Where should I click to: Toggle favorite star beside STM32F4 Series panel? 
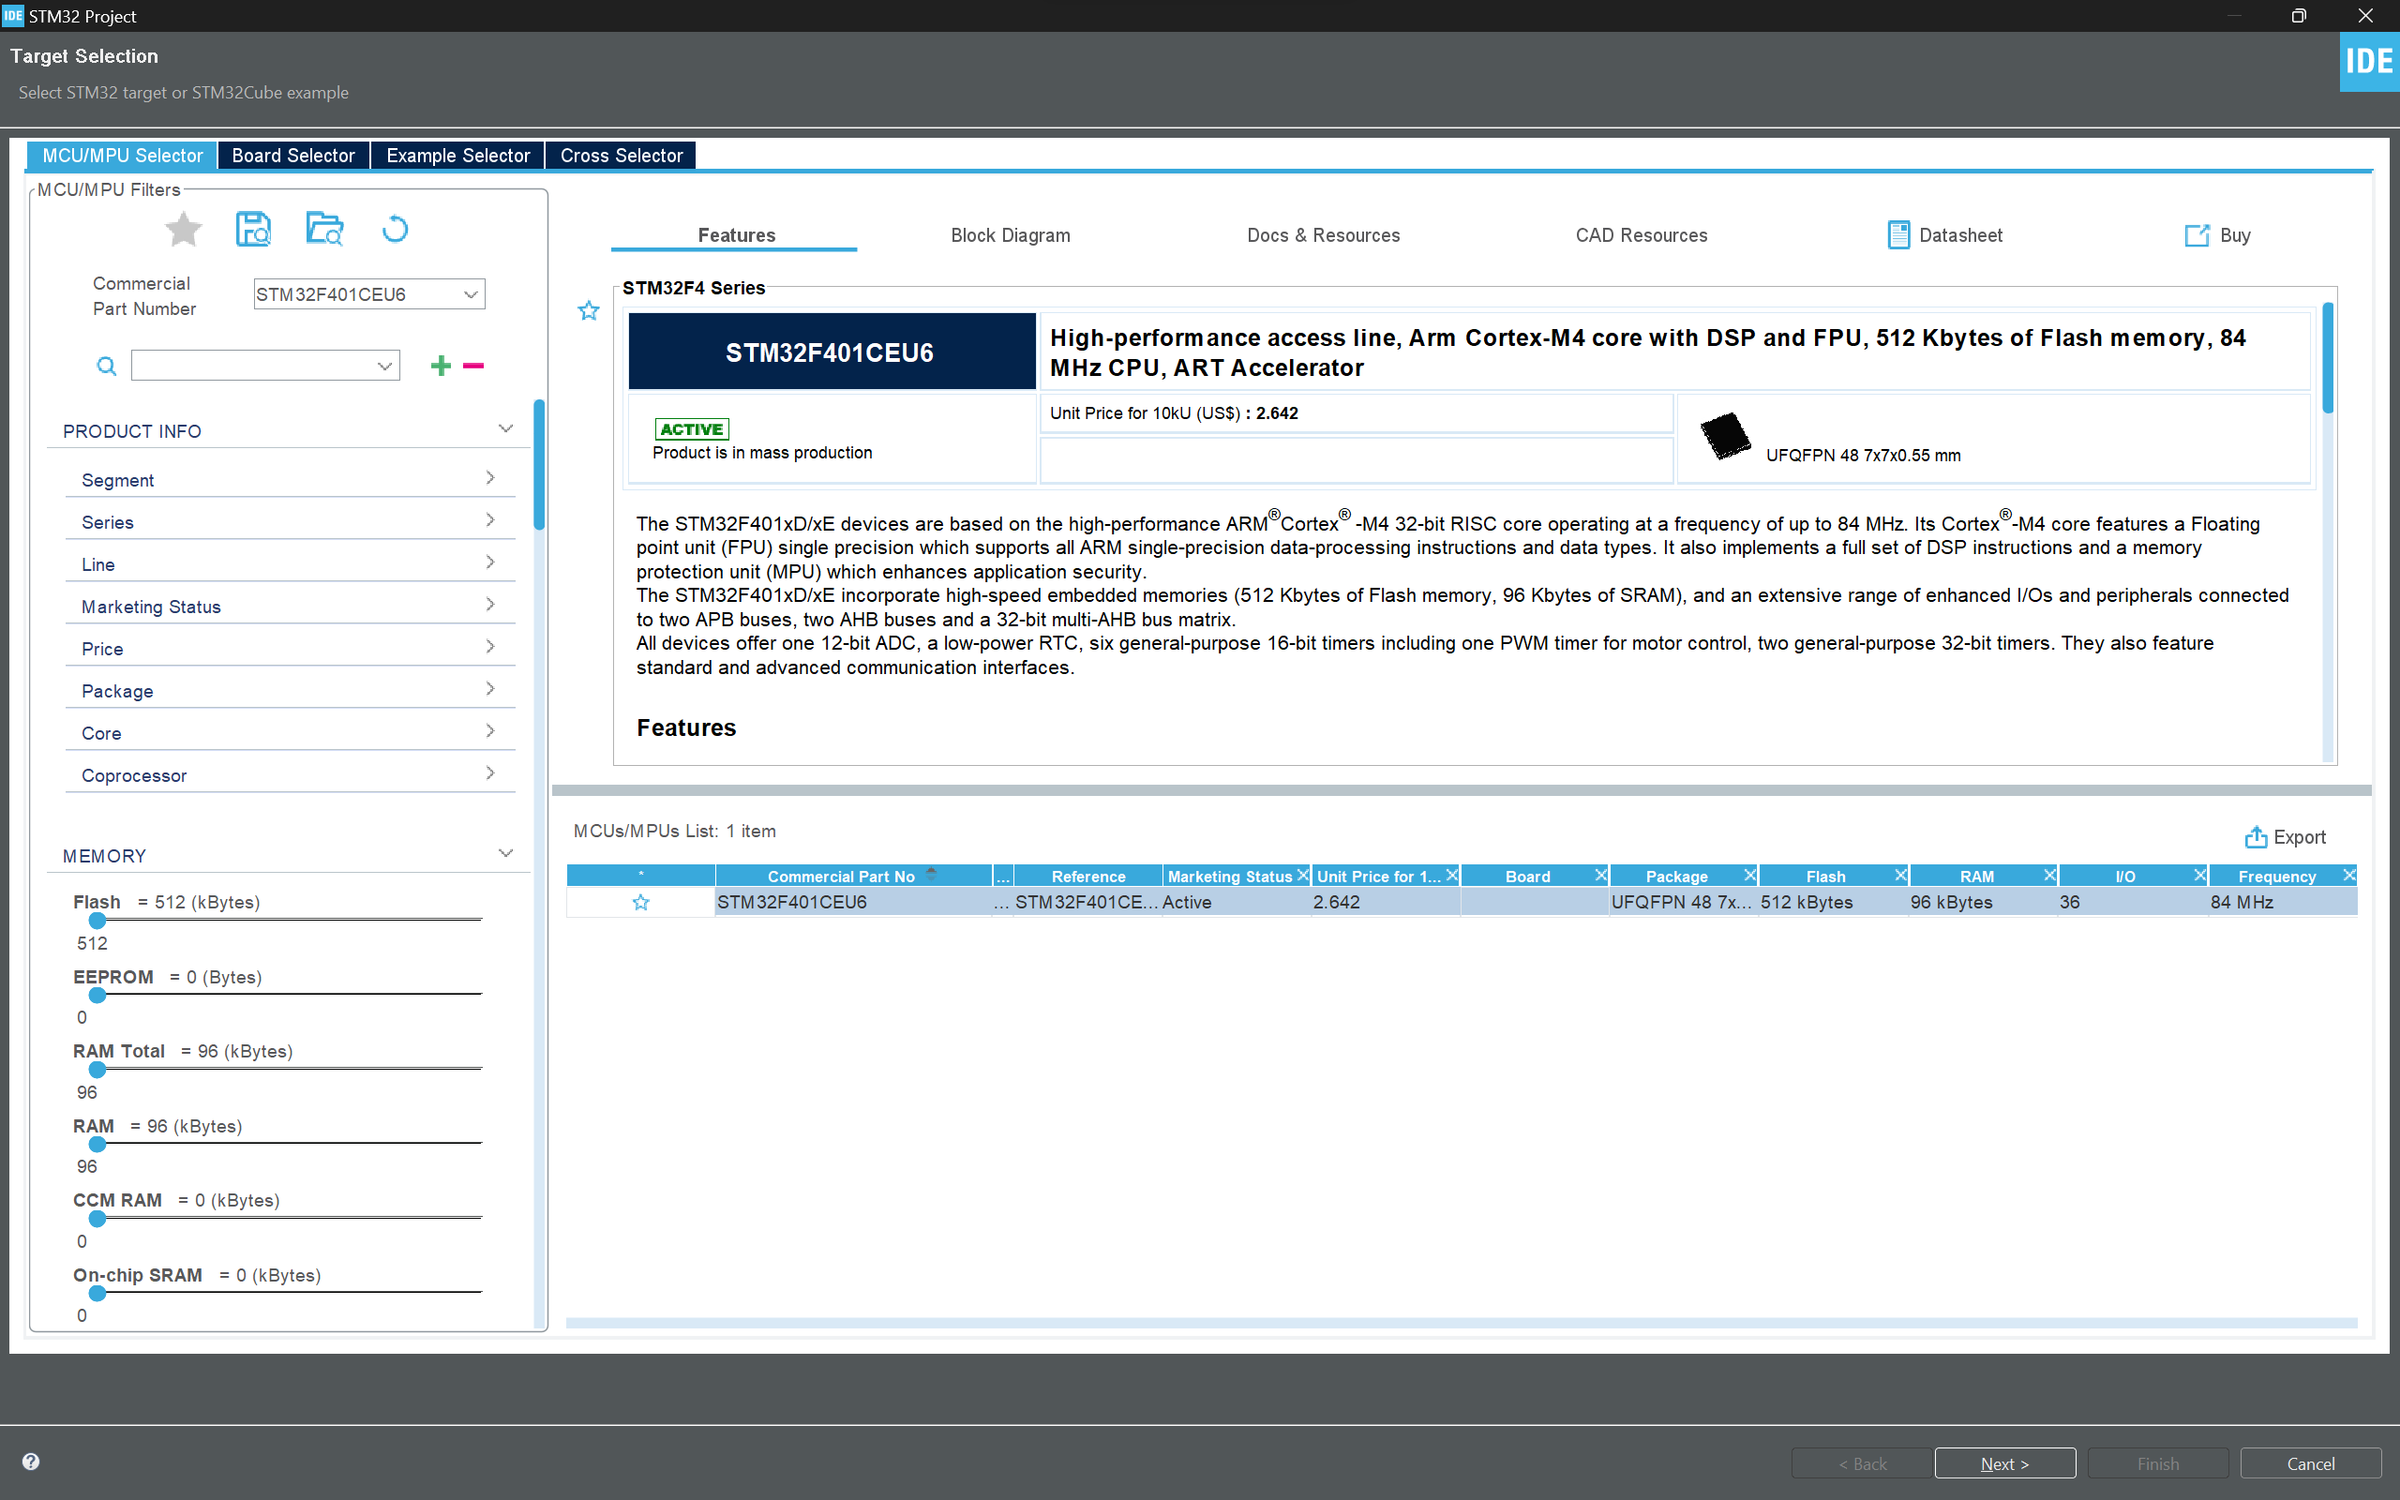point(589,311)
